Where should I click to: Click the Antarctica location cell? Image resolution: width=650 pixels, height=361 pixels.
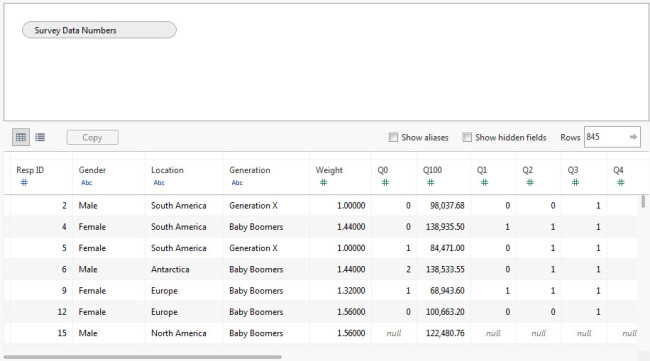coord(184,269)
